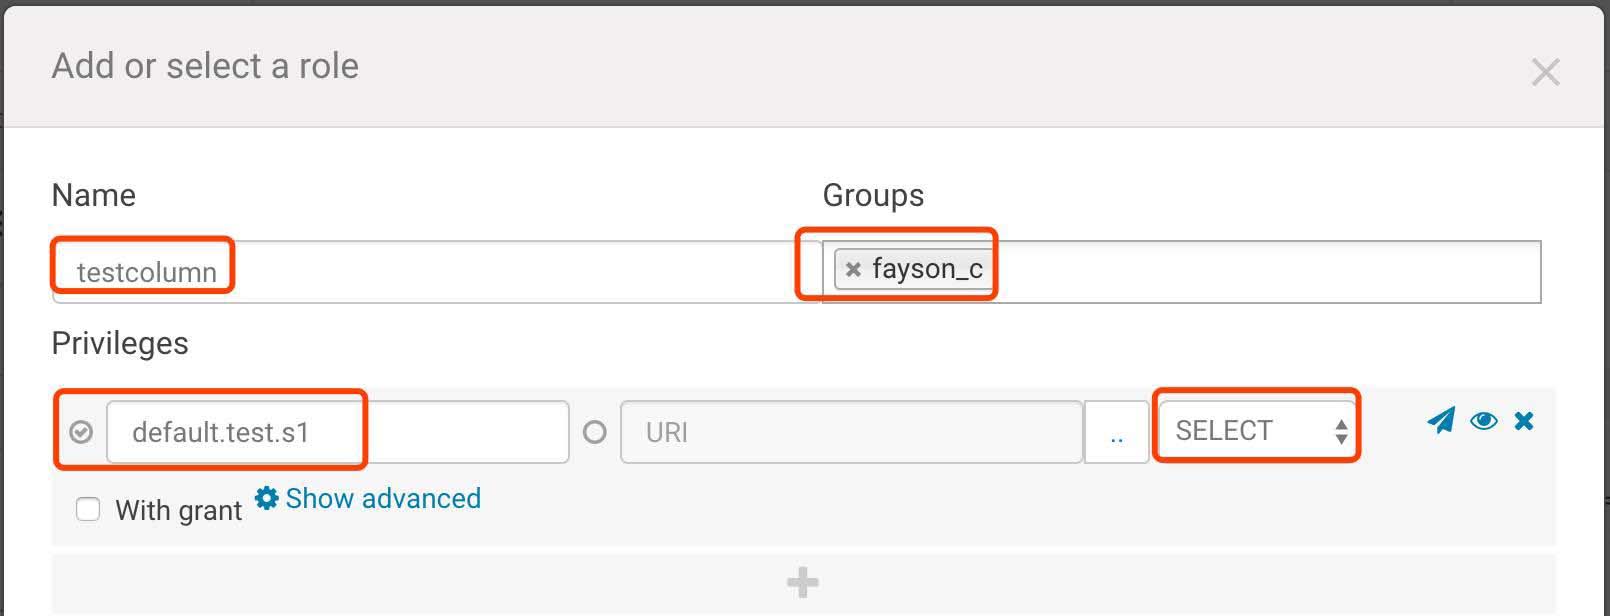
Task: Close the Add or select a role dialog
Action: coord(1545,72)
